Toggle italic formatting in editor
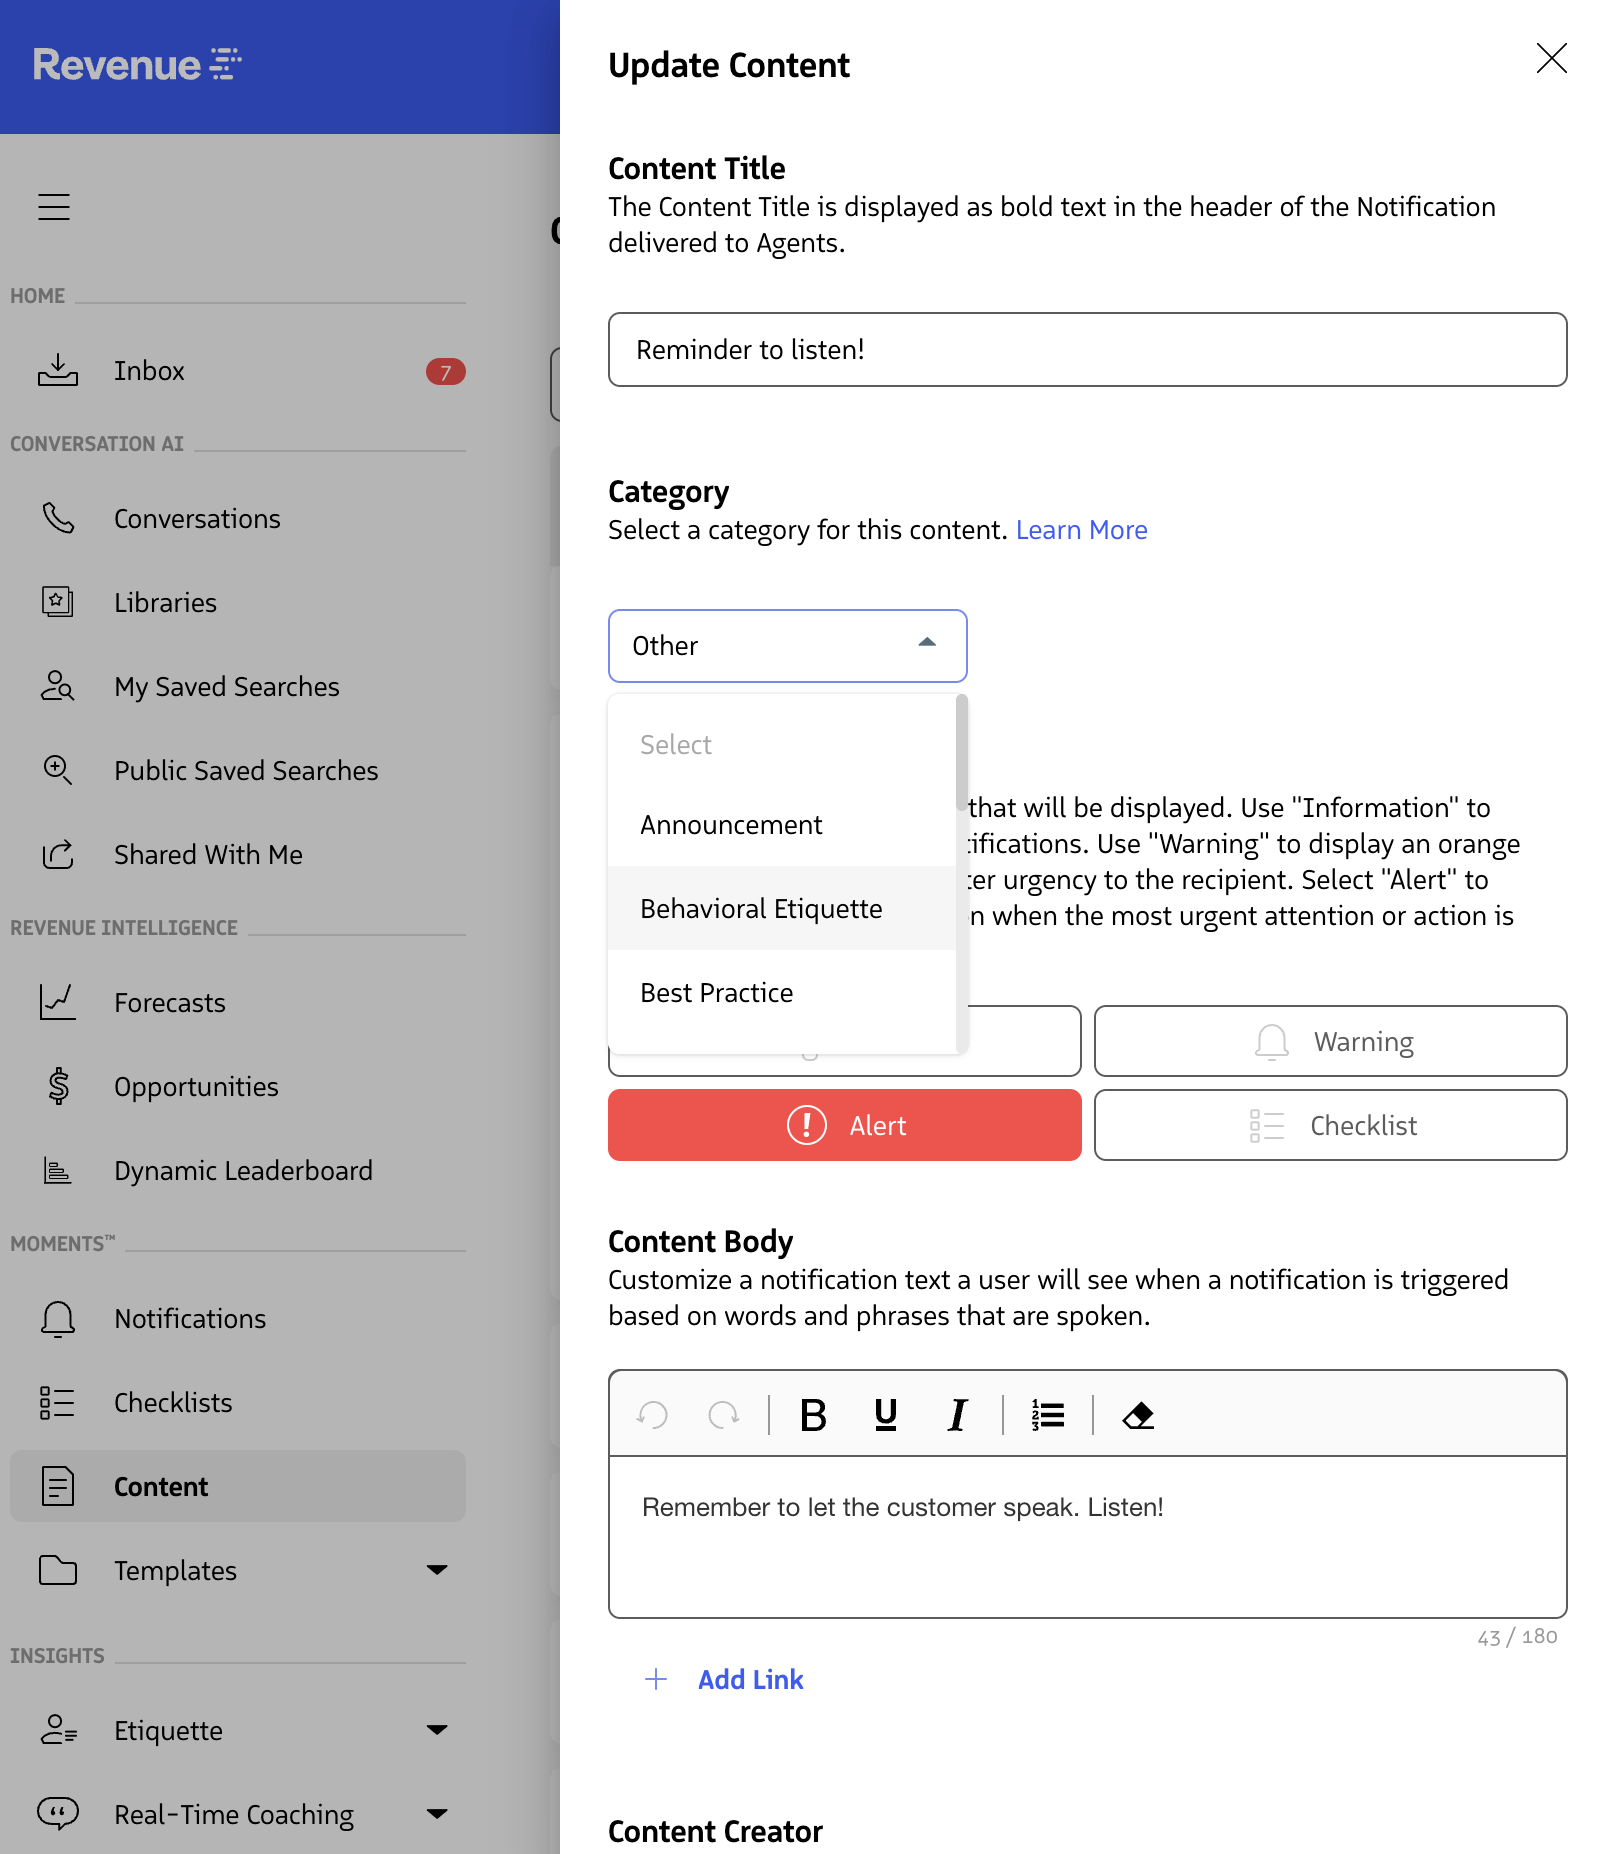 tap(957, 1415)
